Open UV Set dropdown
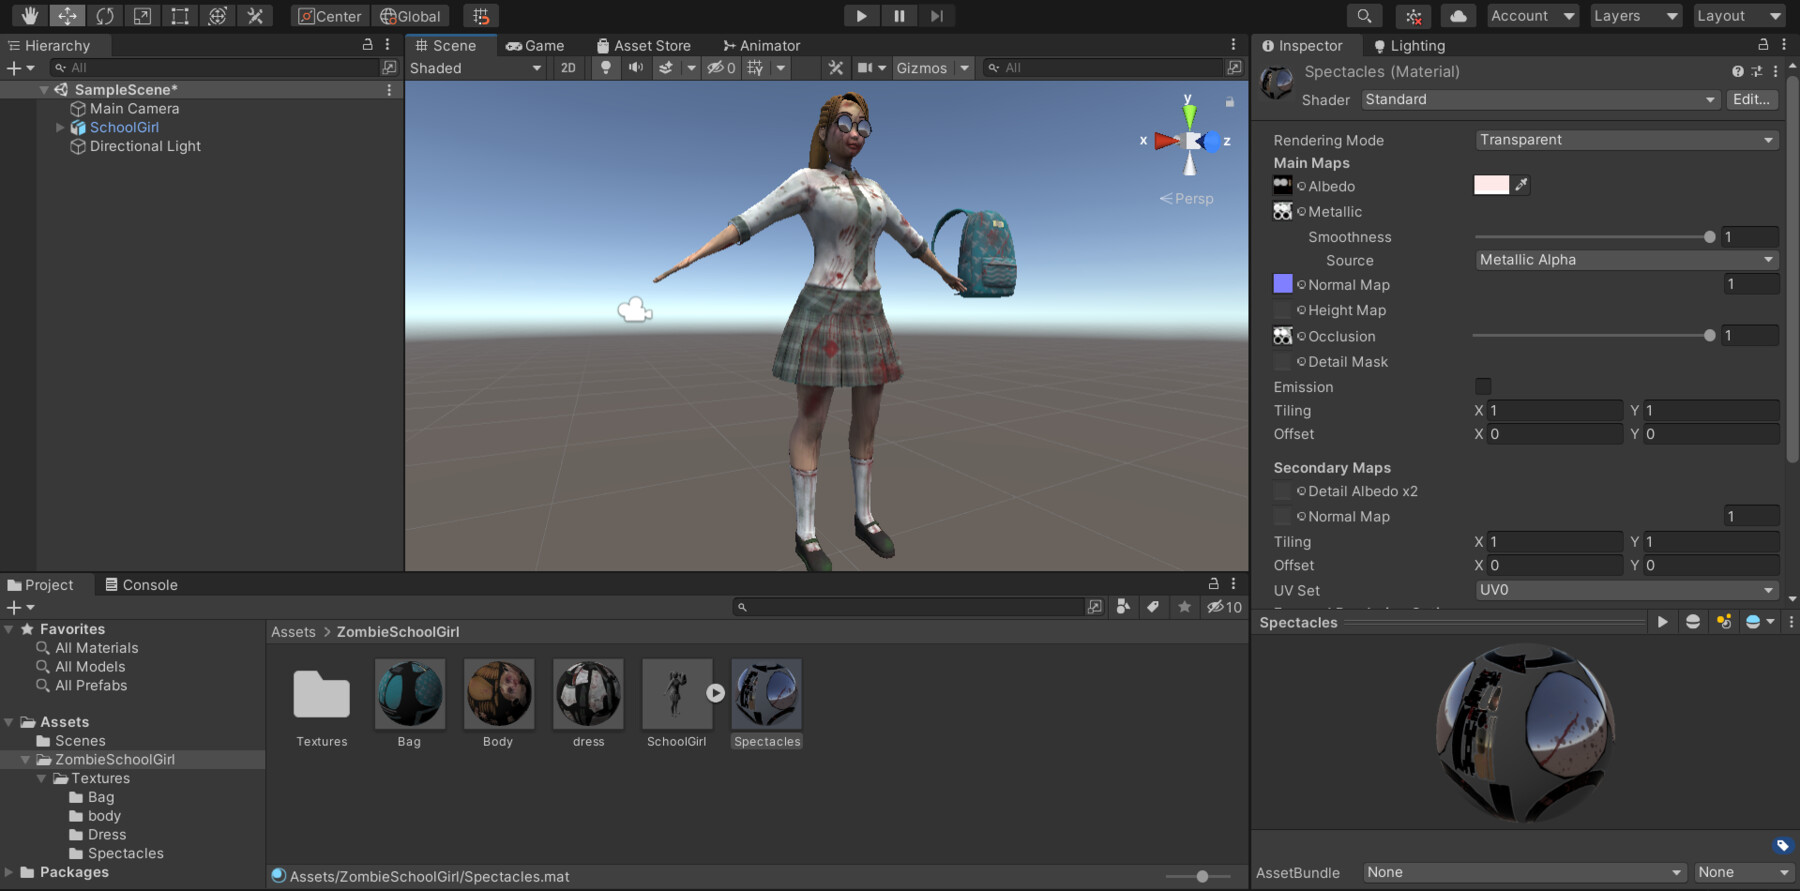The width and height of the screenshot is (1800, 891). [1627, 590]
